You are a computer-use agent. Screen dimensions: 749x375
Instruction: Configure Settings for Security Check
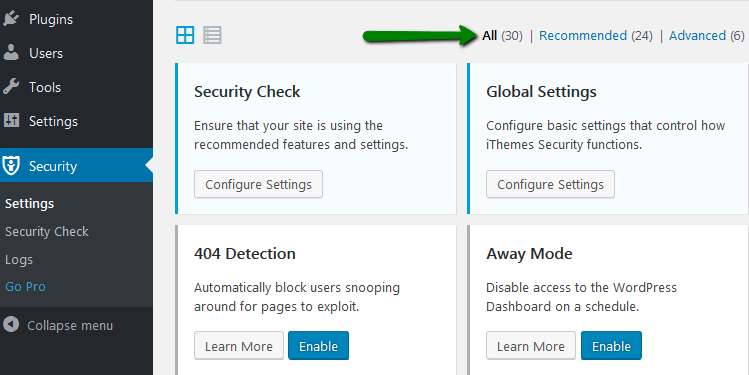pyautogui.click(x=258, y=184)
